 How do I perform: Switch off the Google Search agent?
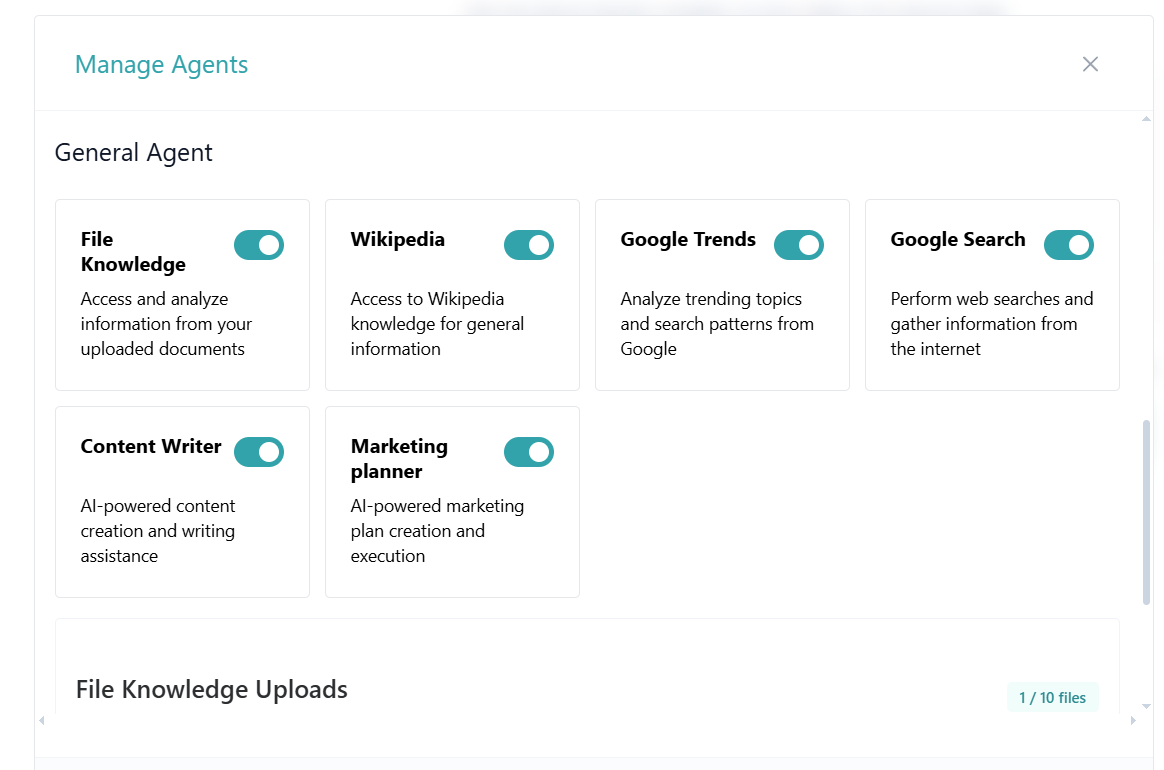[1069, 245]
